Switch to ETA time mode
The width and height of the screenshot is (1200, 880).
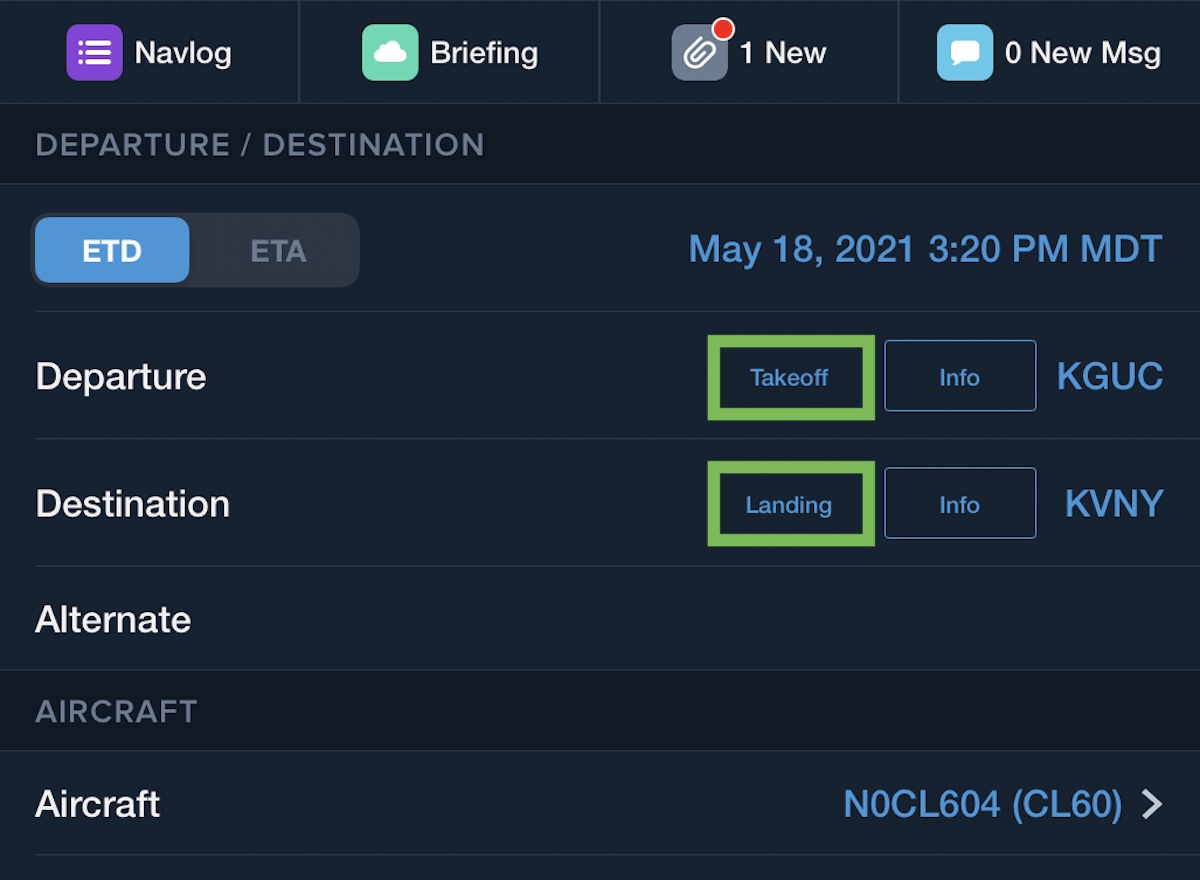coord(278,250)
